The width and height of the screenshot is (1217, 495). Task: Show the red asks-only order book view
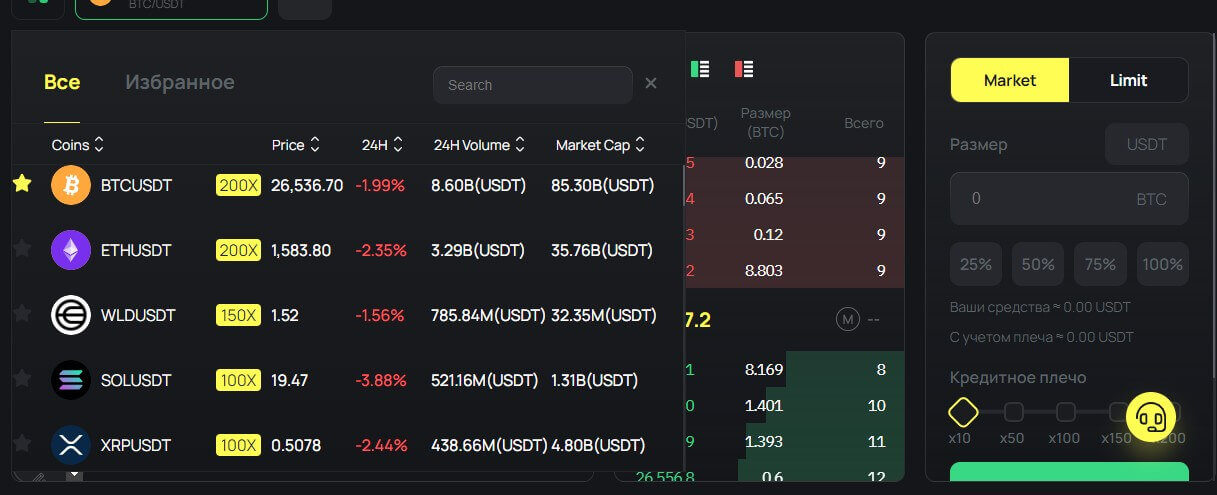click(744, 69)
